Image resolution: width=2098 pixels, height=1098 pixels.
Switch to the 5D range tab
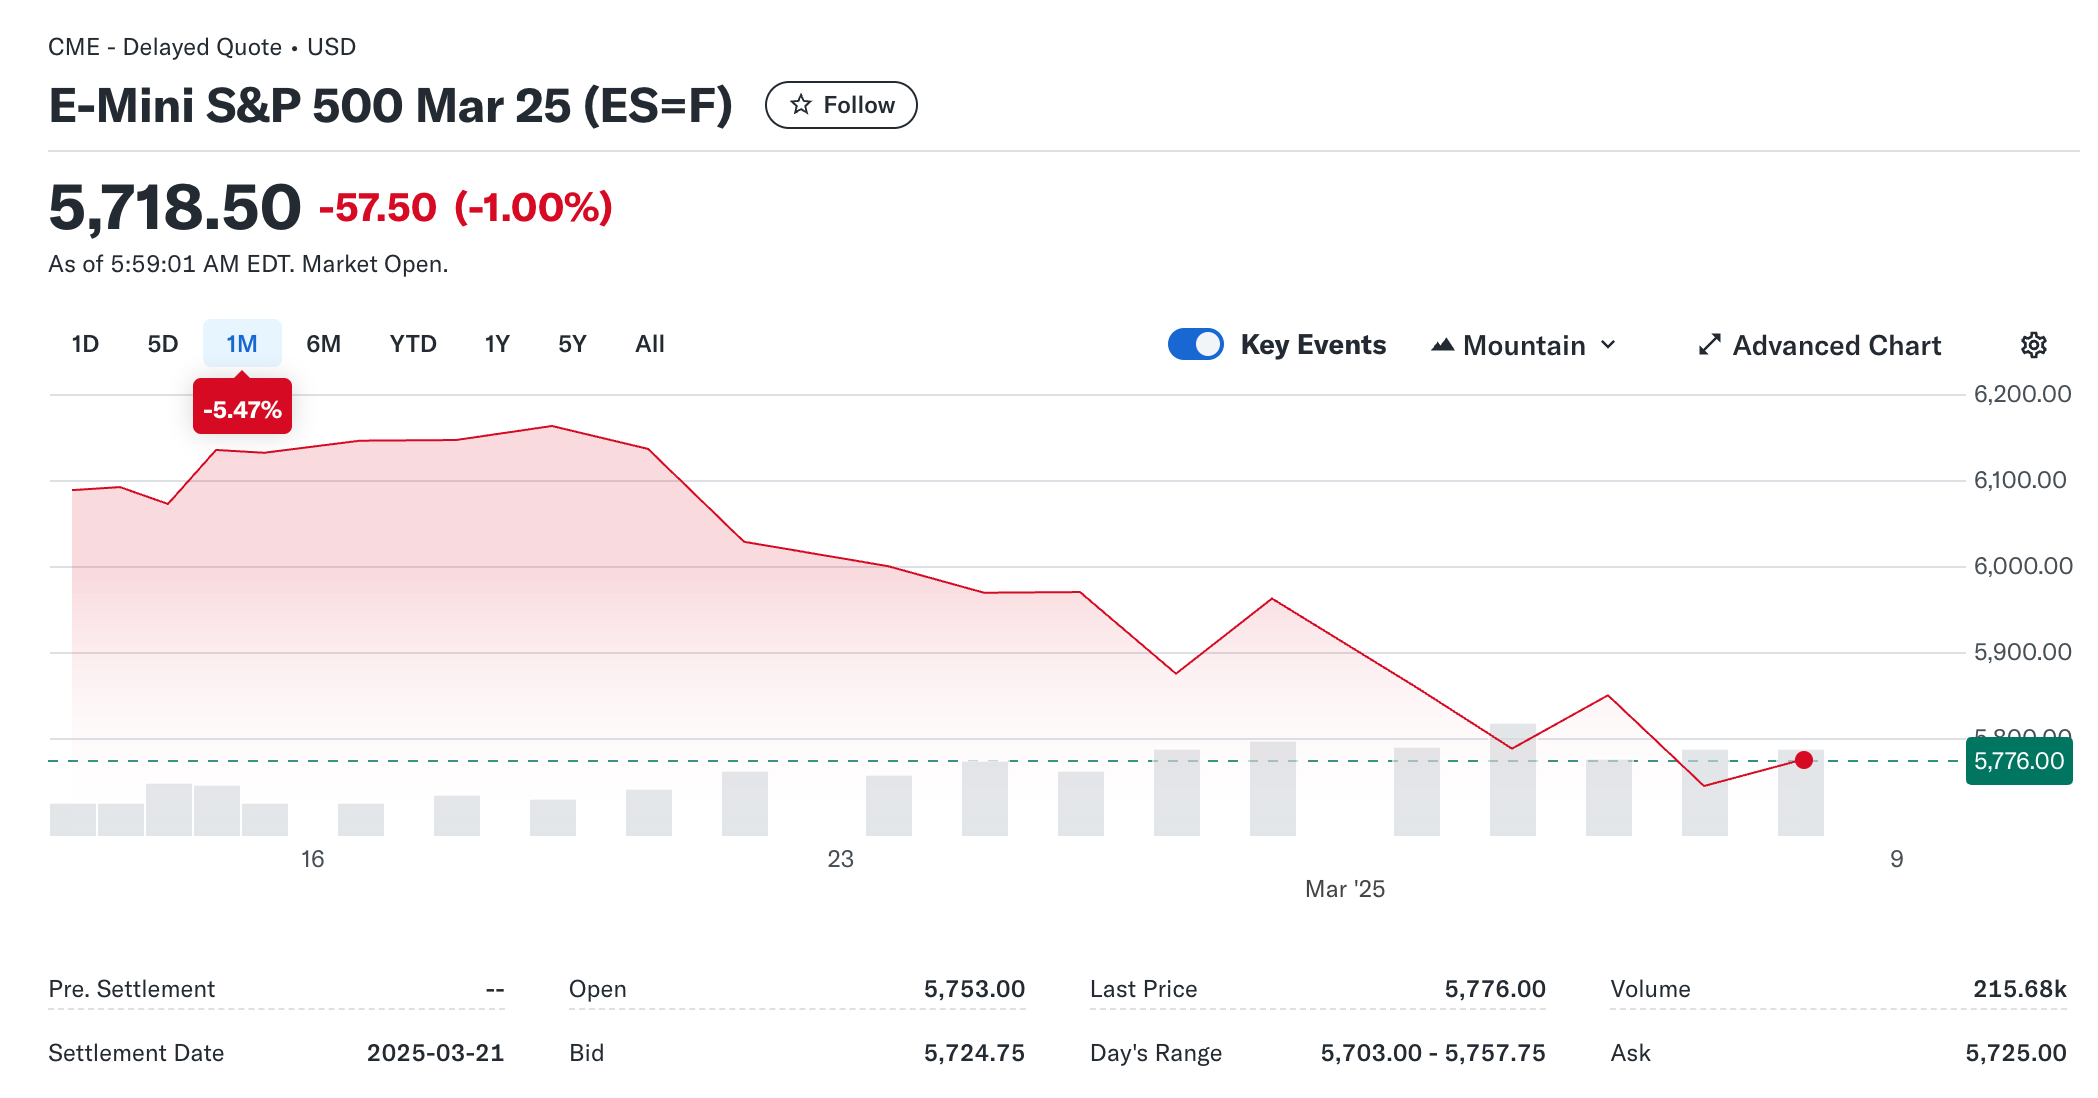coord(163,344)
